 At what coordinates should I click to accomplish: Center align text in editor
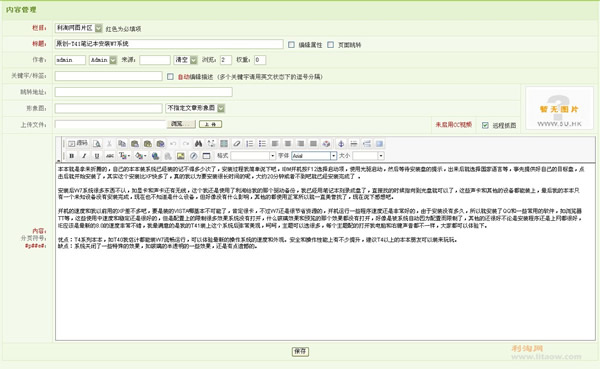288,144
